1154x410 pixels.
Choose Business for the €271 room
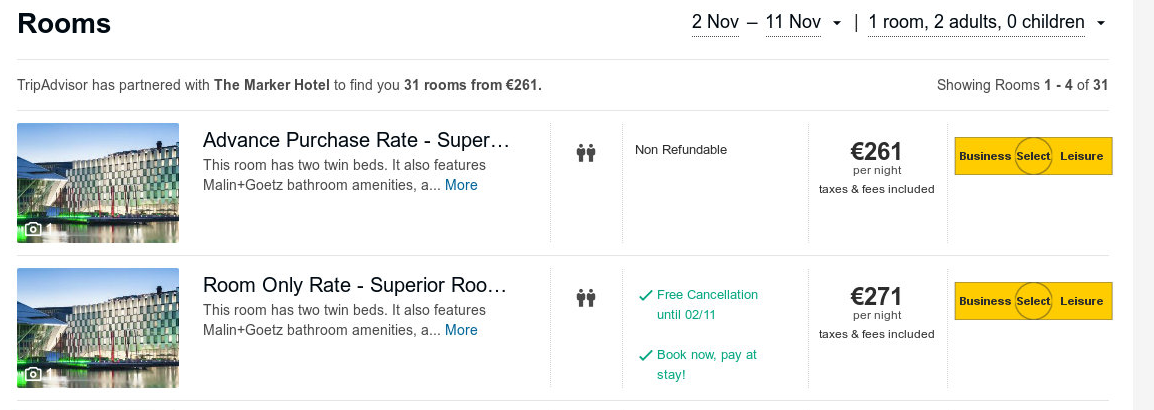985,301
